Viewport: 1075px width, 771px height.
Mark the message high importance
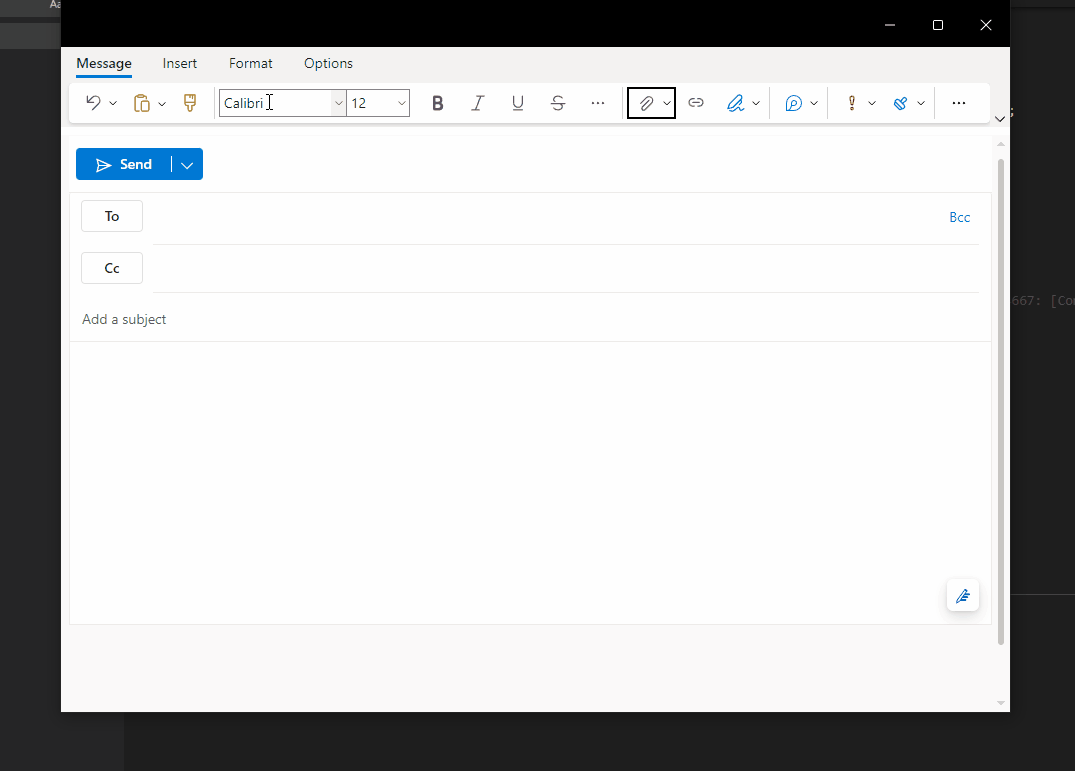(x=851, y=102)
